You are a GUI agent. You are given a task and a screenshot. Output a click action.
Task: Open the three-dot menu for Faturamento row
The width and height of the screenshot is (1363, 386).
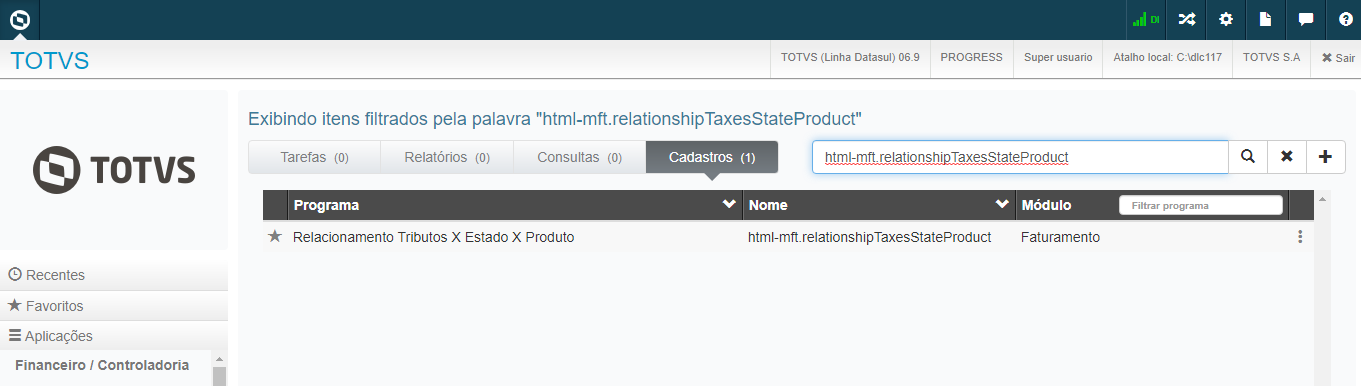(1300, 237)
